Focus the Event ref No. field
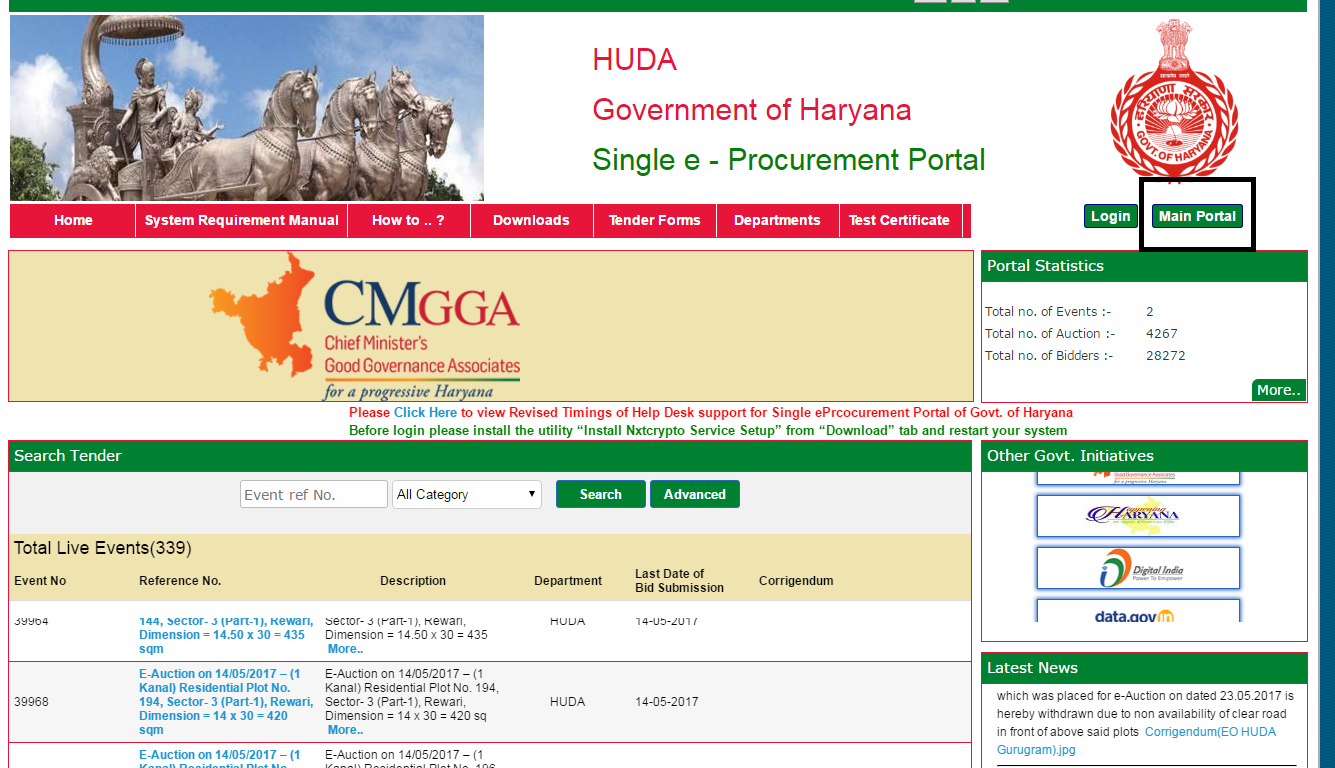Viewport: 1335px width, 768px height. coord(314,494)
